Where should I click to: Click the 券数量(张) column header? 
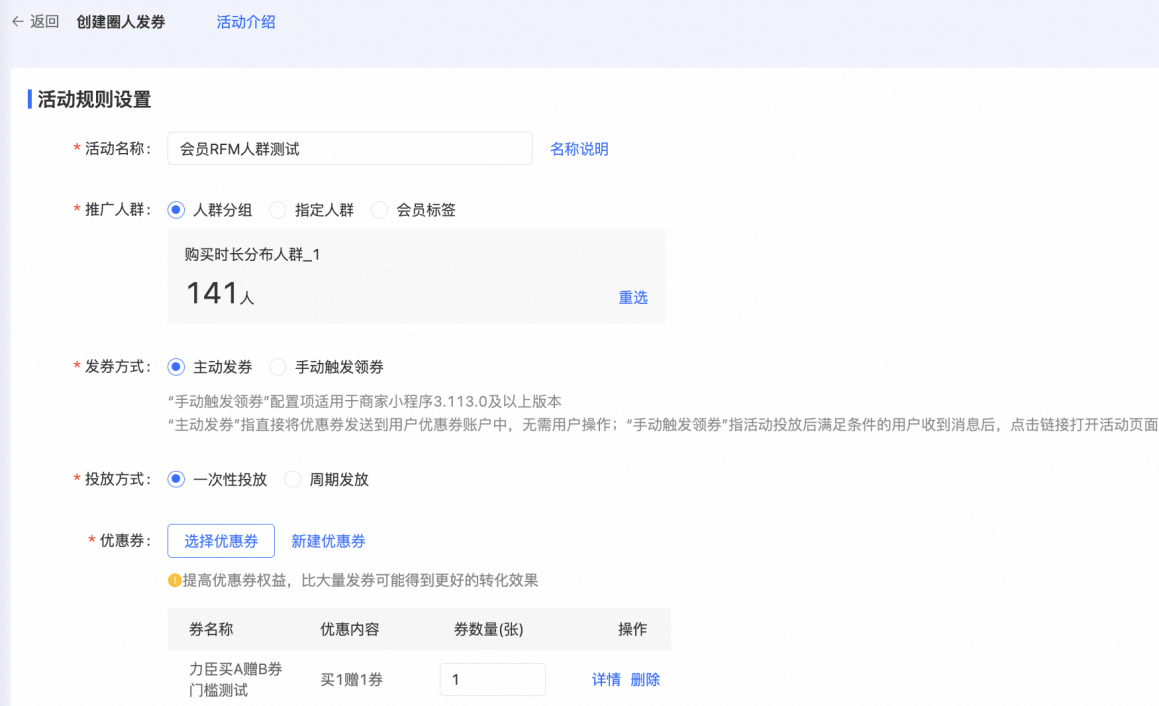coord(488,629)
